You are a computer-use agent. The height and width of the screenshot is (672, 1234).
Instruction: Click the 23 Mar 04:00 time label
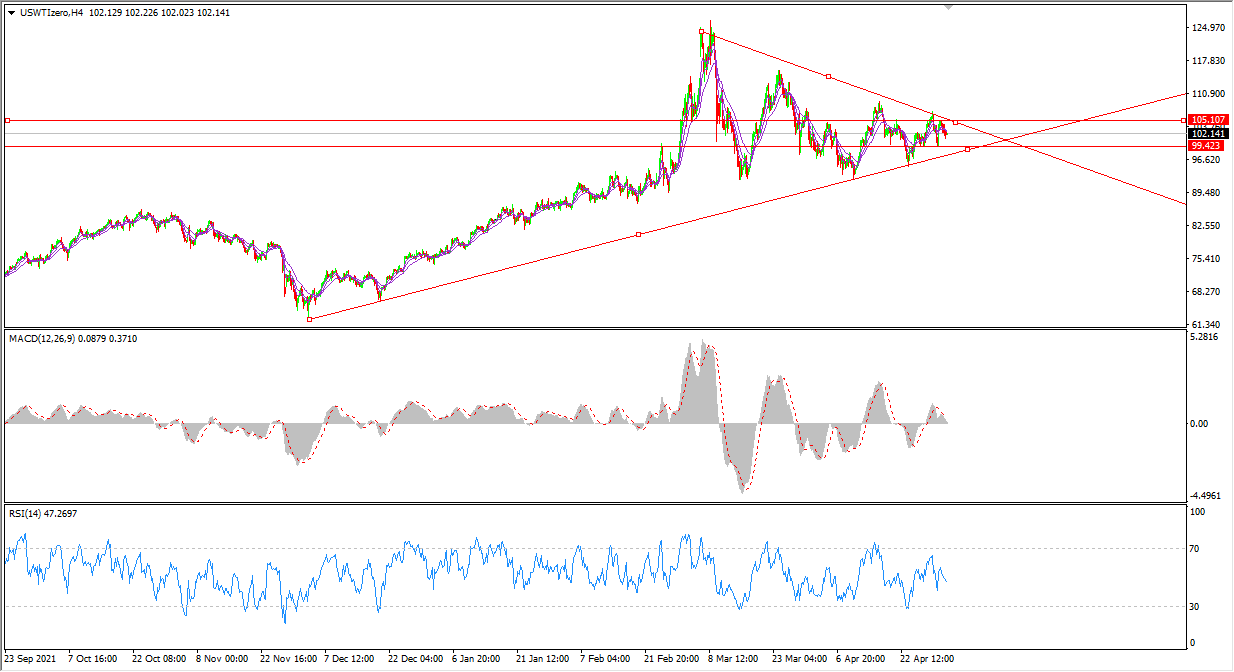click(800, 660)
